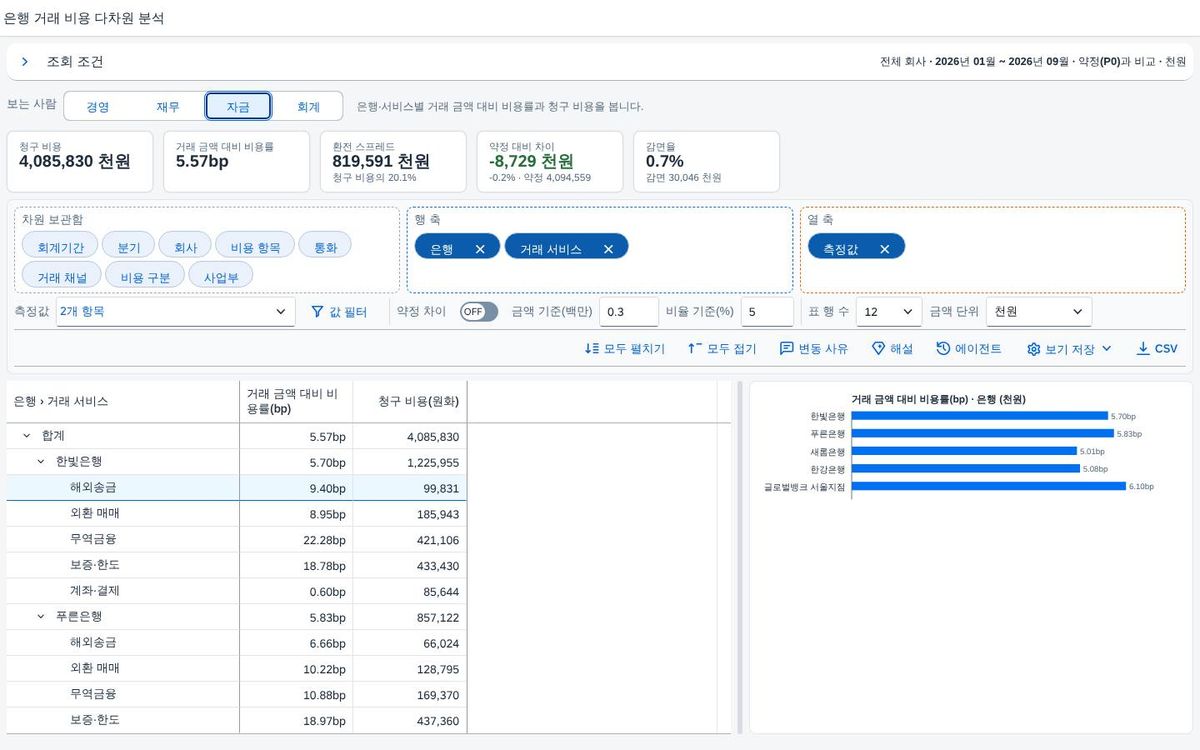
Task: Open the 금액 단위 천원 dropdown
Action: [x=1039, y=312]
